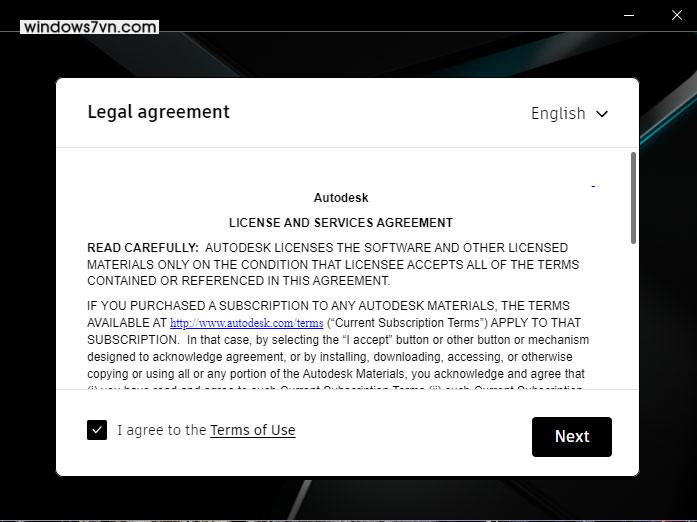The image size is (697, 522).
Task: Expand the chevron arrow beside English
Action: pyautogui.click(x=602, y=114)
